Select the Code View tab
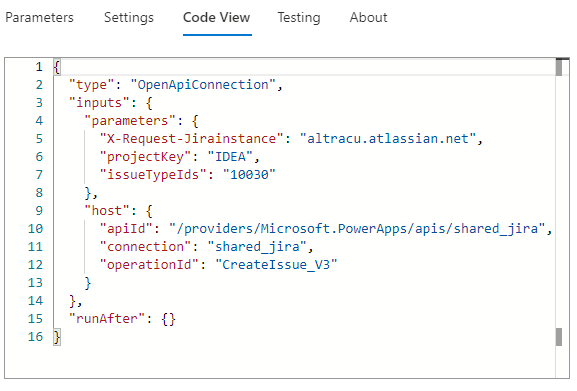577x391 pixels. coord(217,17)
